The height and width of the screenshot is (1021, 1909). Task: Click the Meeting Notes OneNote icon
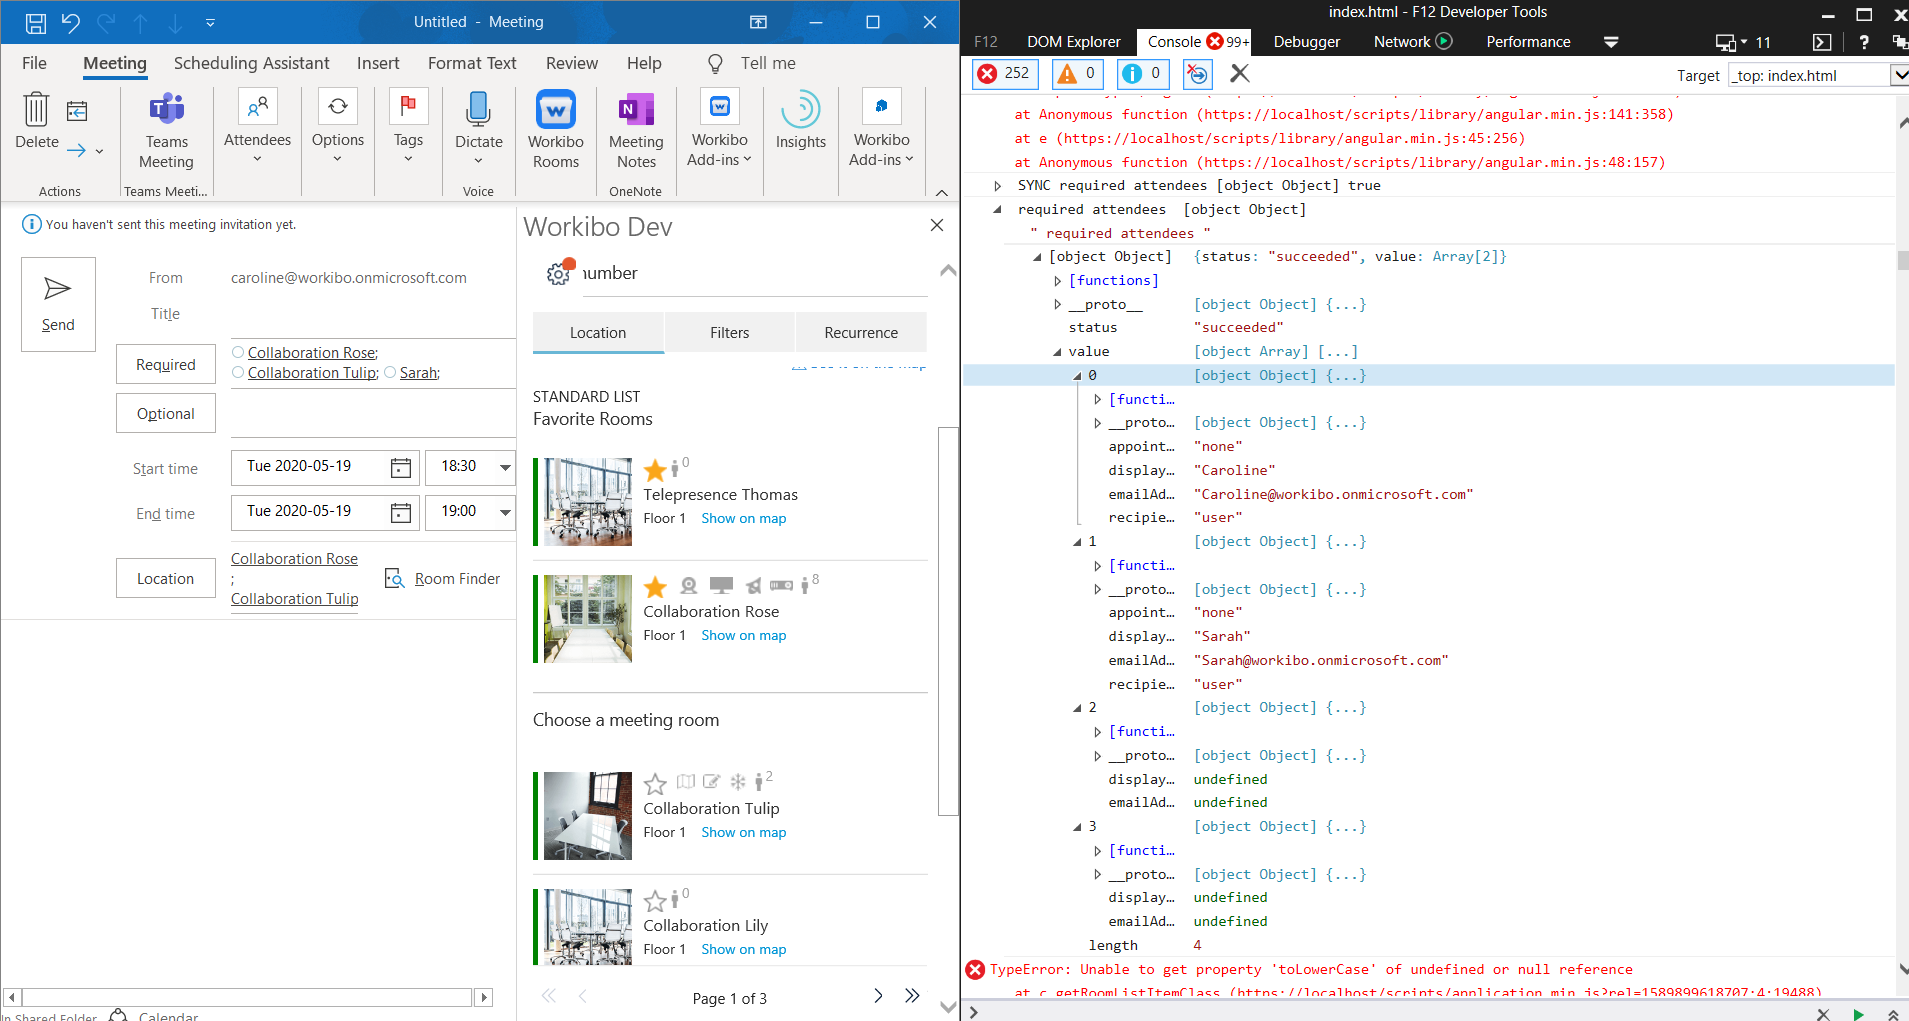coord(635,110)
